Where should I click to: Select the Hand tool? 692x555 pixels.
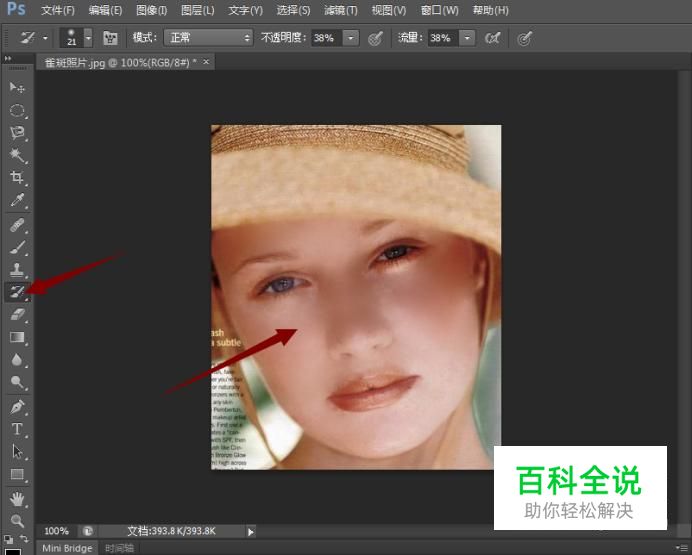17,498
